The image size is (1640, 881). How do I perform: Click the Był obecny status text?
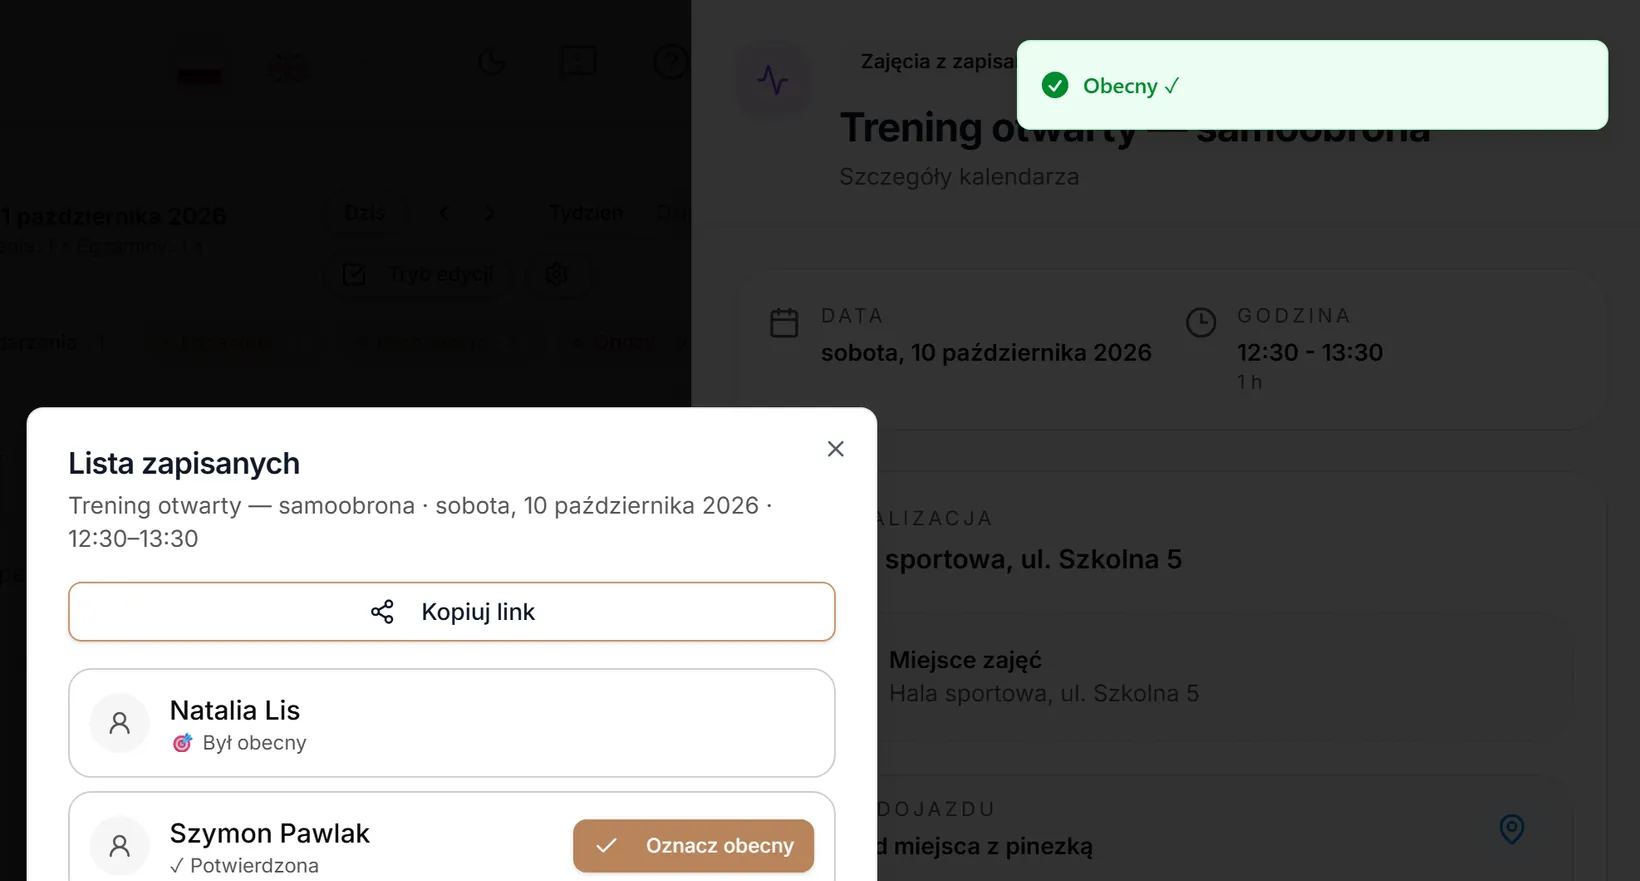pyautogui.click(x=254, y=743)
